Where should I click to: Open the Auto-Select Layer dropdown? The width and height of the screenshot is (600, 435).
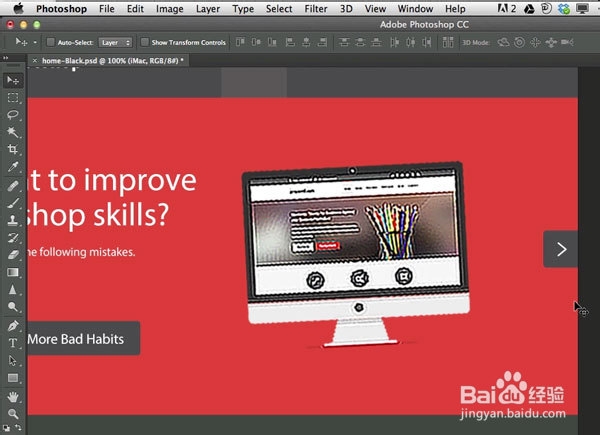[116, 42]
